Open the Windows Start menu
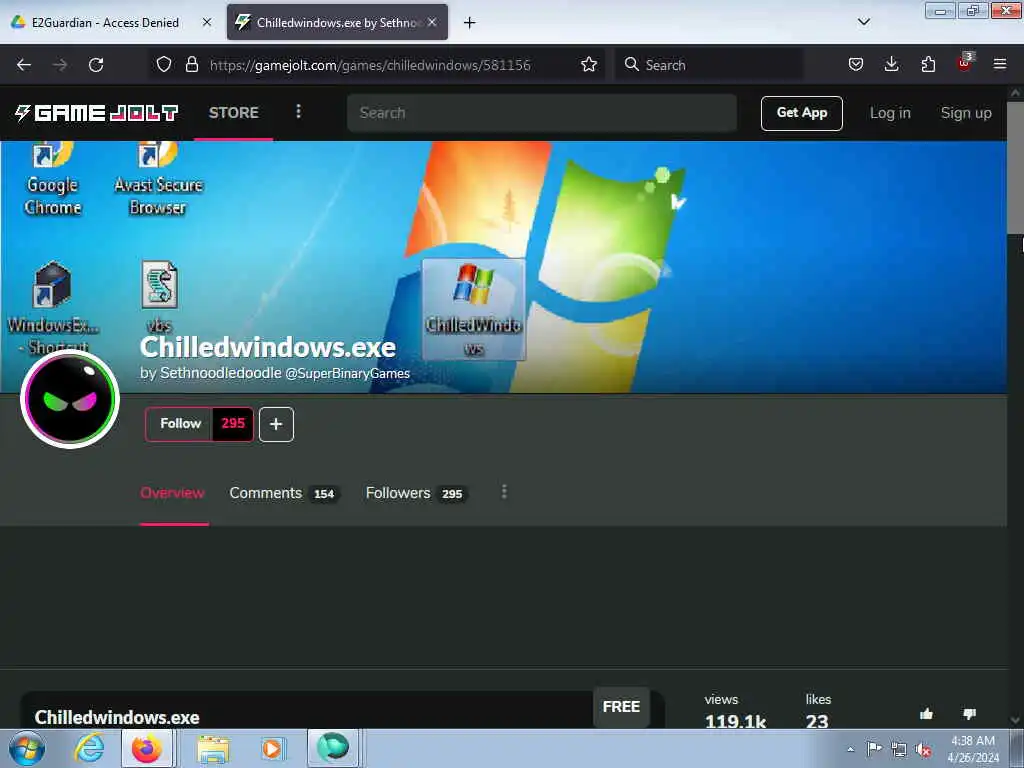This screenshot has width=1024, height=768. pyautogui.click(x=27, y=748)
